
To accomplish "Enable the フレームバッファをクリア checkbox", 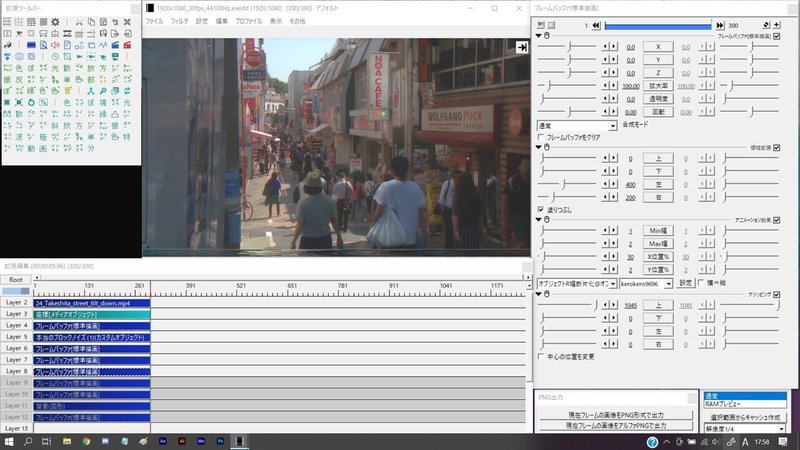I will coord(541,137).
